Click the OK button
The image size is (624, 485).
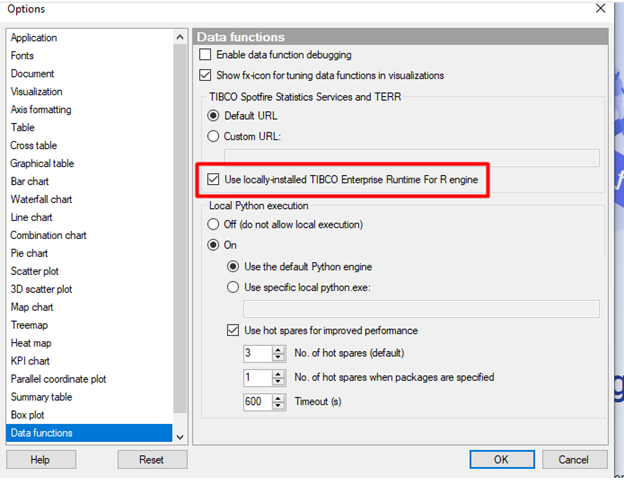[x=502, y=460]
